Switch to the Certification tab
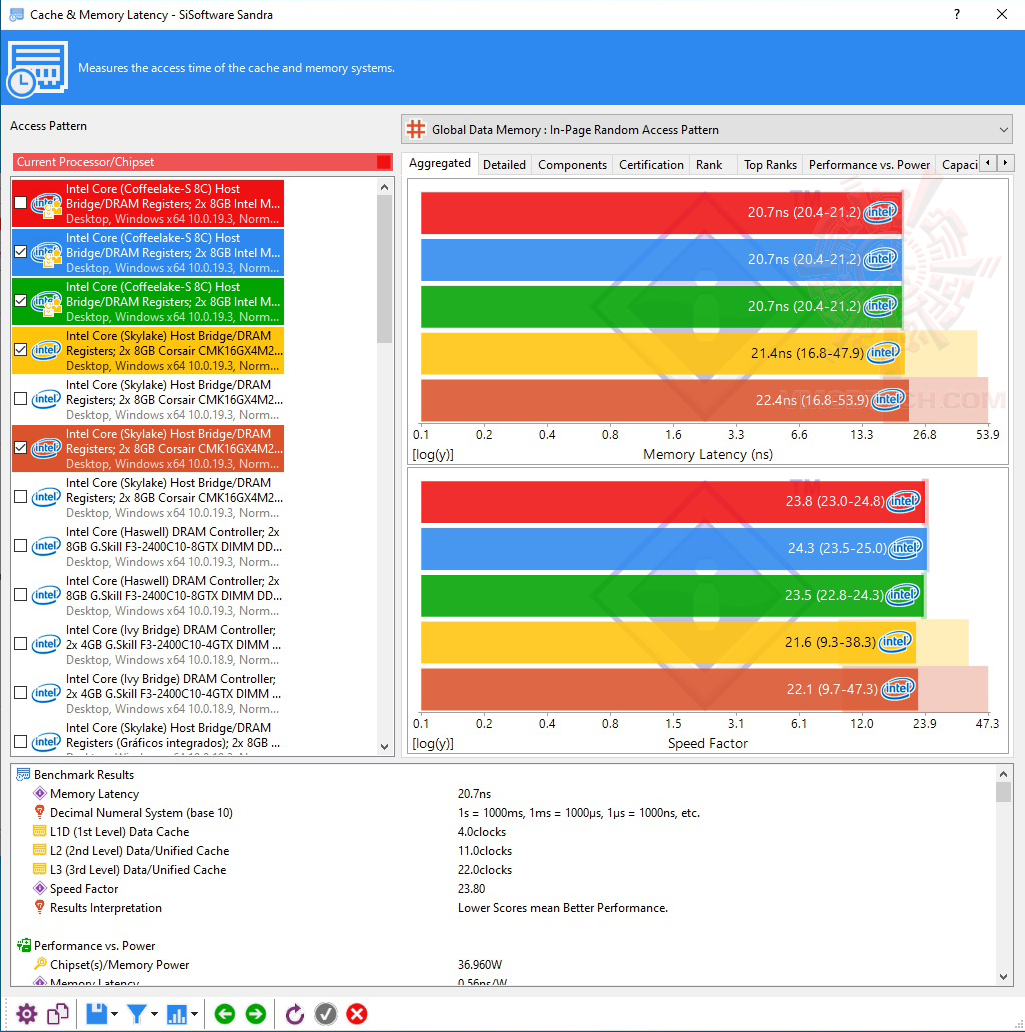The width and height of the screenshot is (1025, 1032). coord(651,165)
